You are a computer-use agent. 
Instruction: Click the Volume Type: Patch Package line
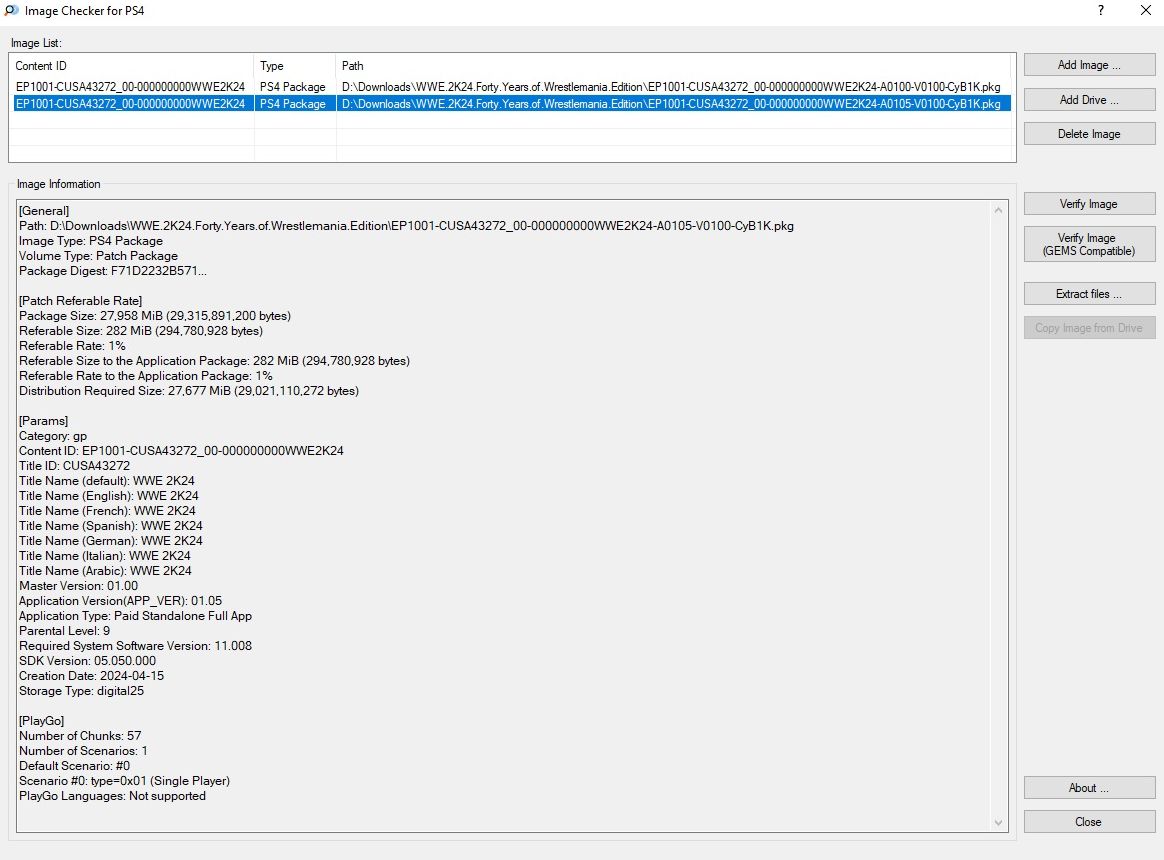click(x=98, y=256)
